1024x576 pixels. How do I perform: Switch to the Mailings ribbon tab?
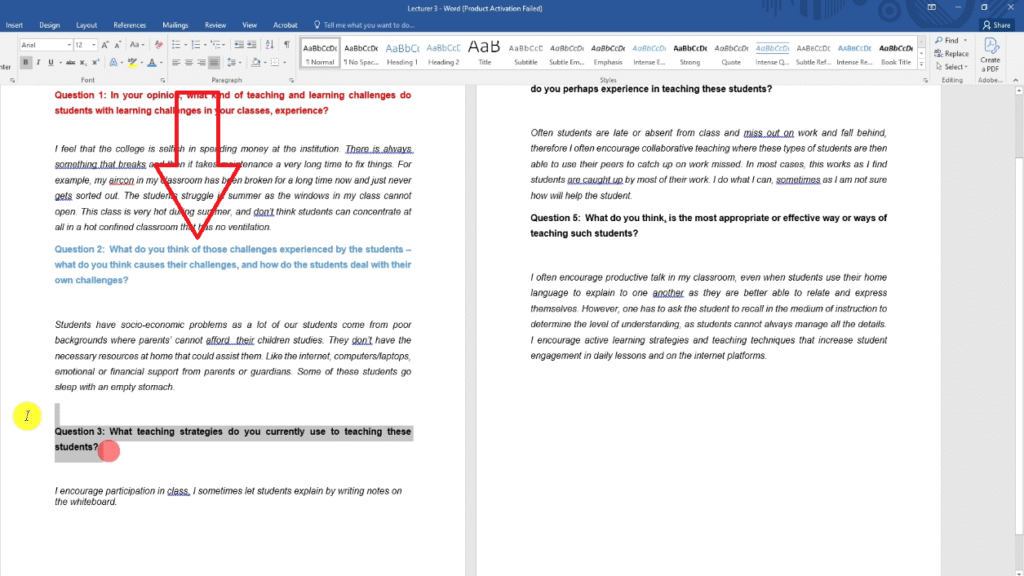175,24
